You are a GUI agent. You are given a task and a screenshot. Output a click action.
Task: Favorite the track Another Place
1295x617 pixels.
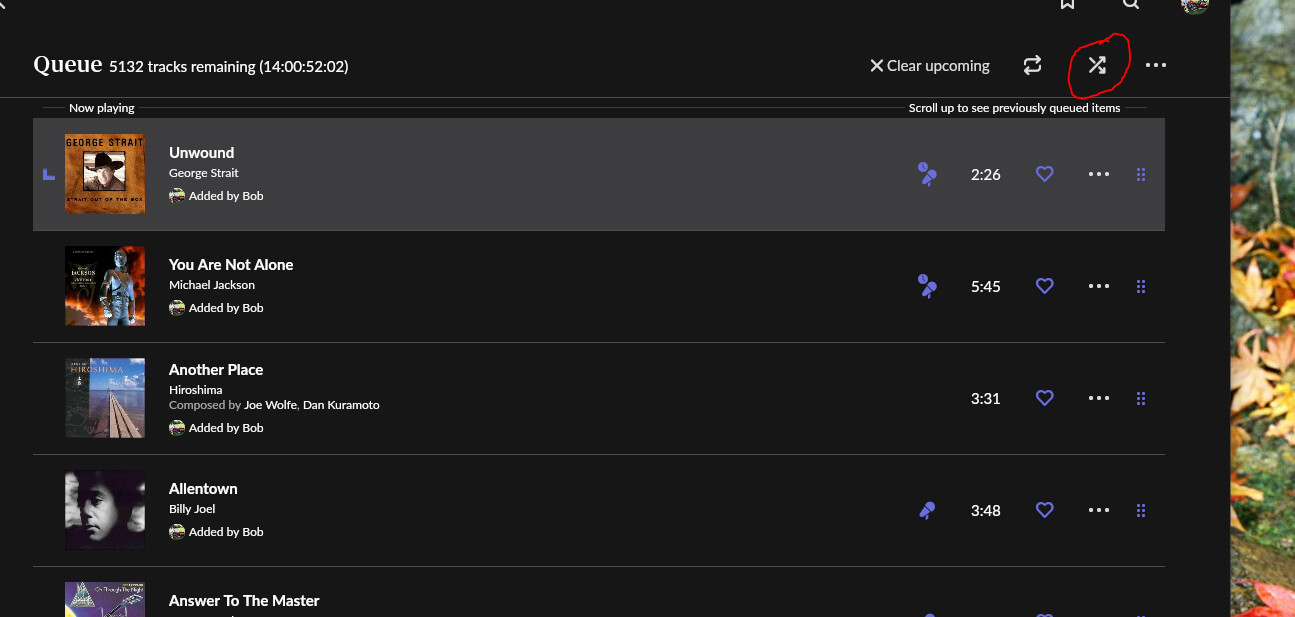tap(1045, 398)
